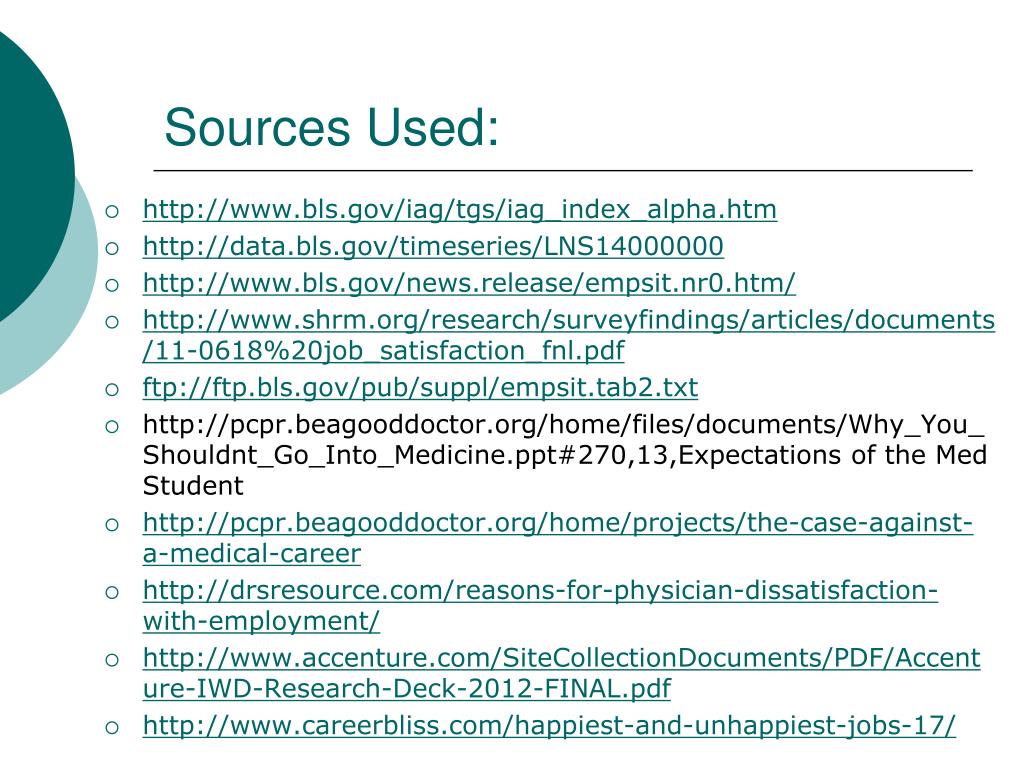Click the bullet beside the drsresource.com link
The image size is (1024, 768).
(x=112, y=592)
